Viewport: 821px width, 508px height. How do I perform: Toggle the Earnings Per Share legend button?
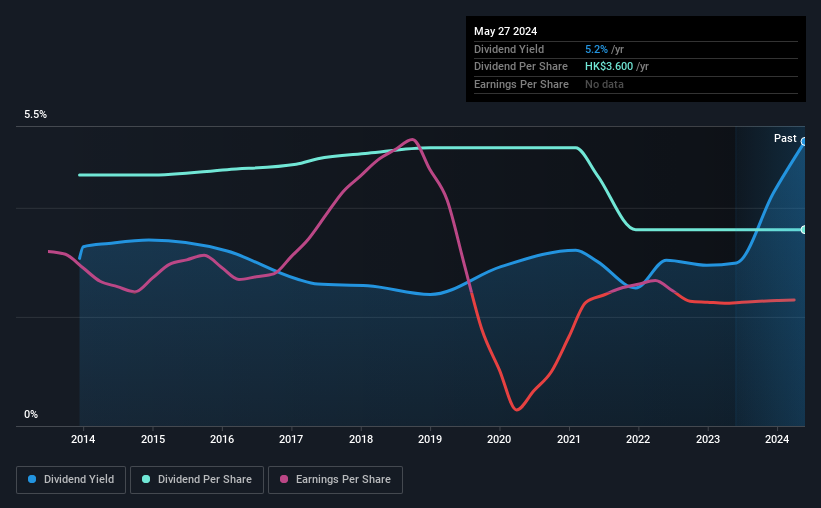tap(335, 480)
